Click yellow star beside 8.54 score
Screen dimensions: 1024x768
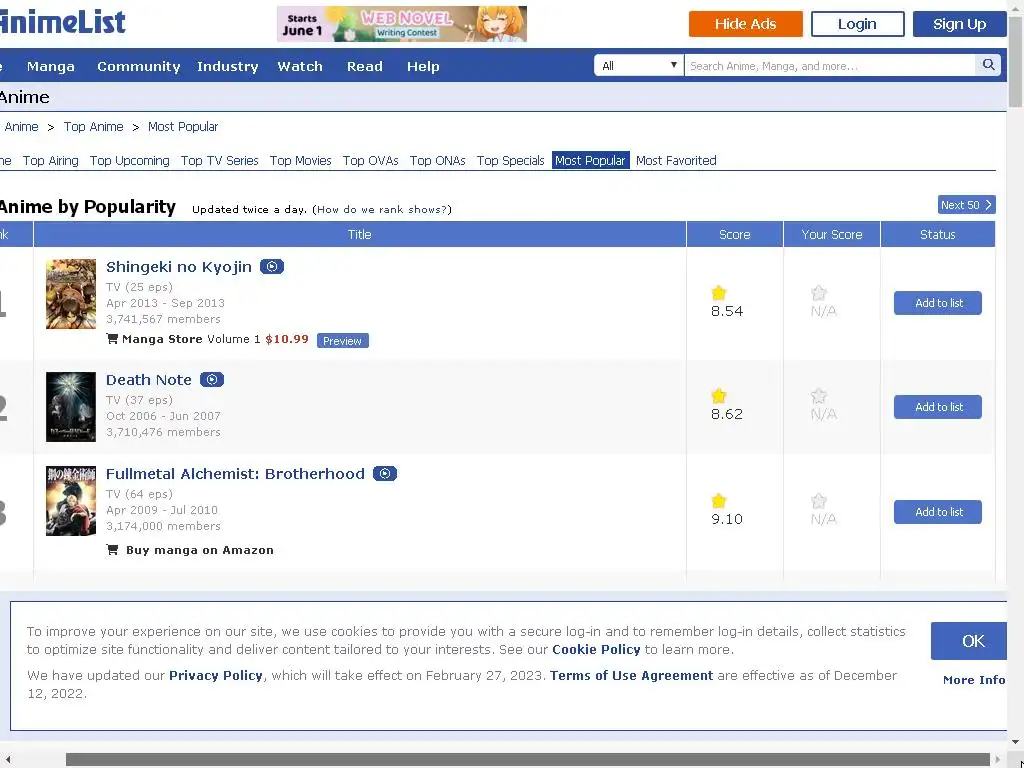[x=718, y=293]
